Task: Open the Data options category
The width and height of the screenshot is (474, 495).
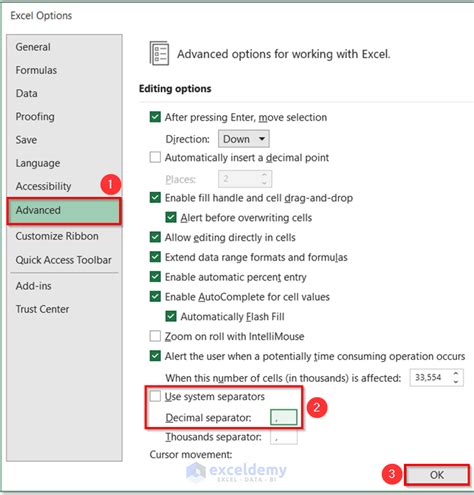Action: coord(26,93)
